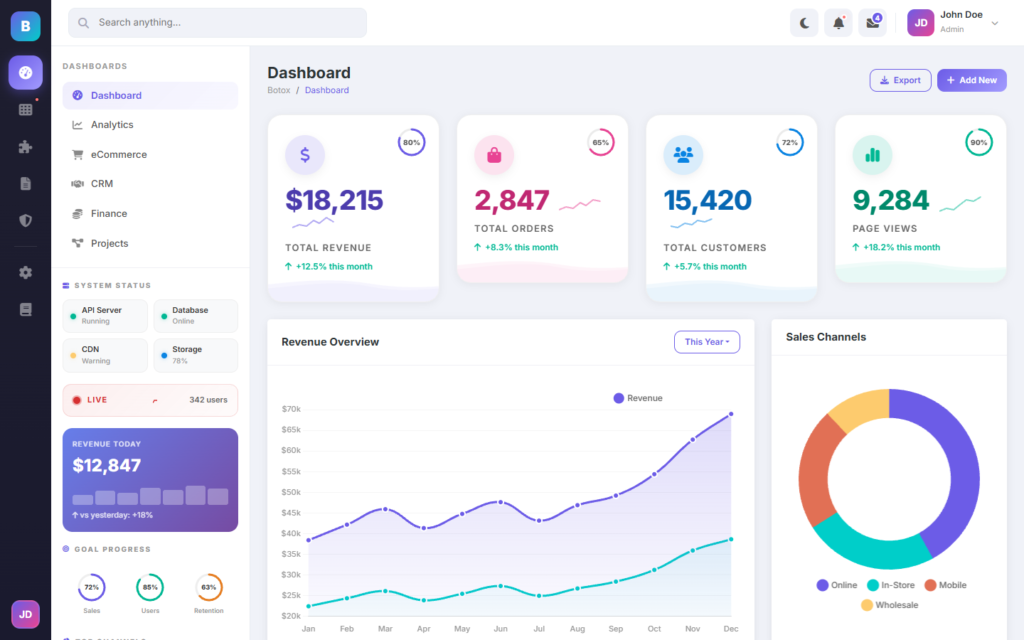Focus the 'Search anything...' field
This screenshot has width=1024, height=640.
coord(217,23)
